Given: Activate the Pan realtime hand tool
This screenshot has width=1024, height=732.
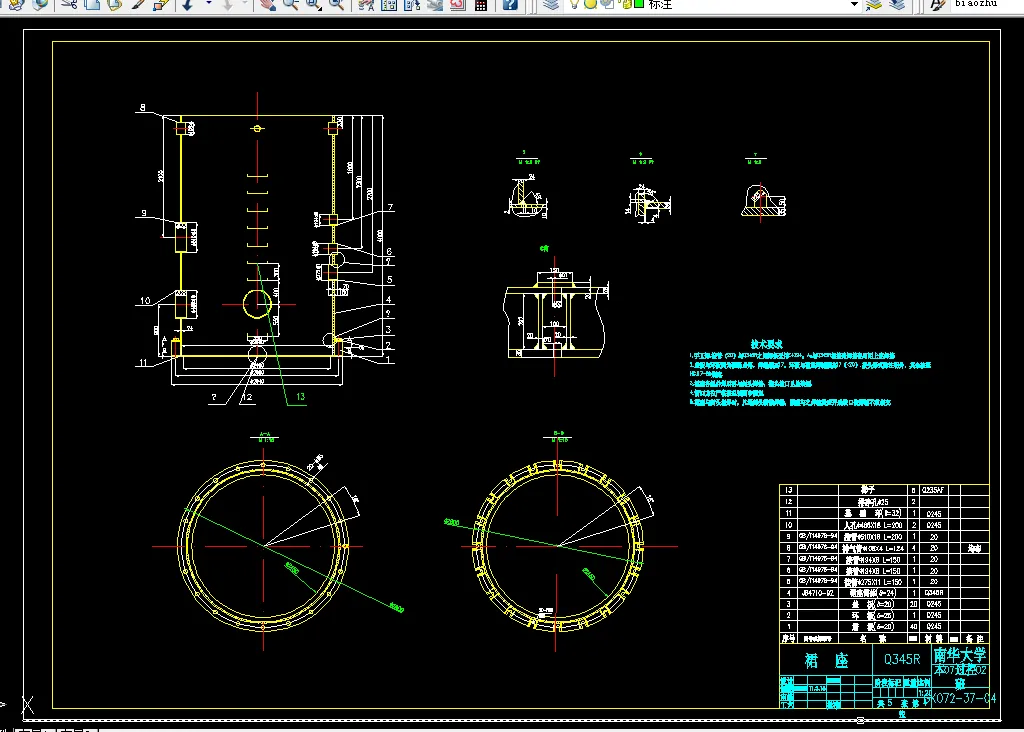Looking at the screenshot, I should click(267, 5).
